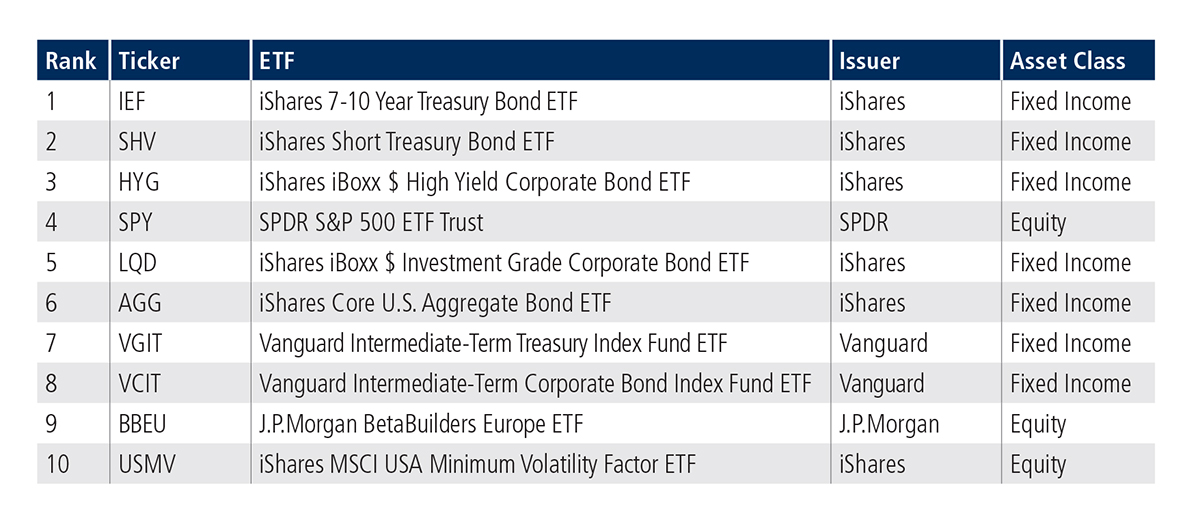The width and height of the screenshot is (1200, 520).
Task: Select SPDR S&P 500 ETF Trust name
Action: pos(371,222)
